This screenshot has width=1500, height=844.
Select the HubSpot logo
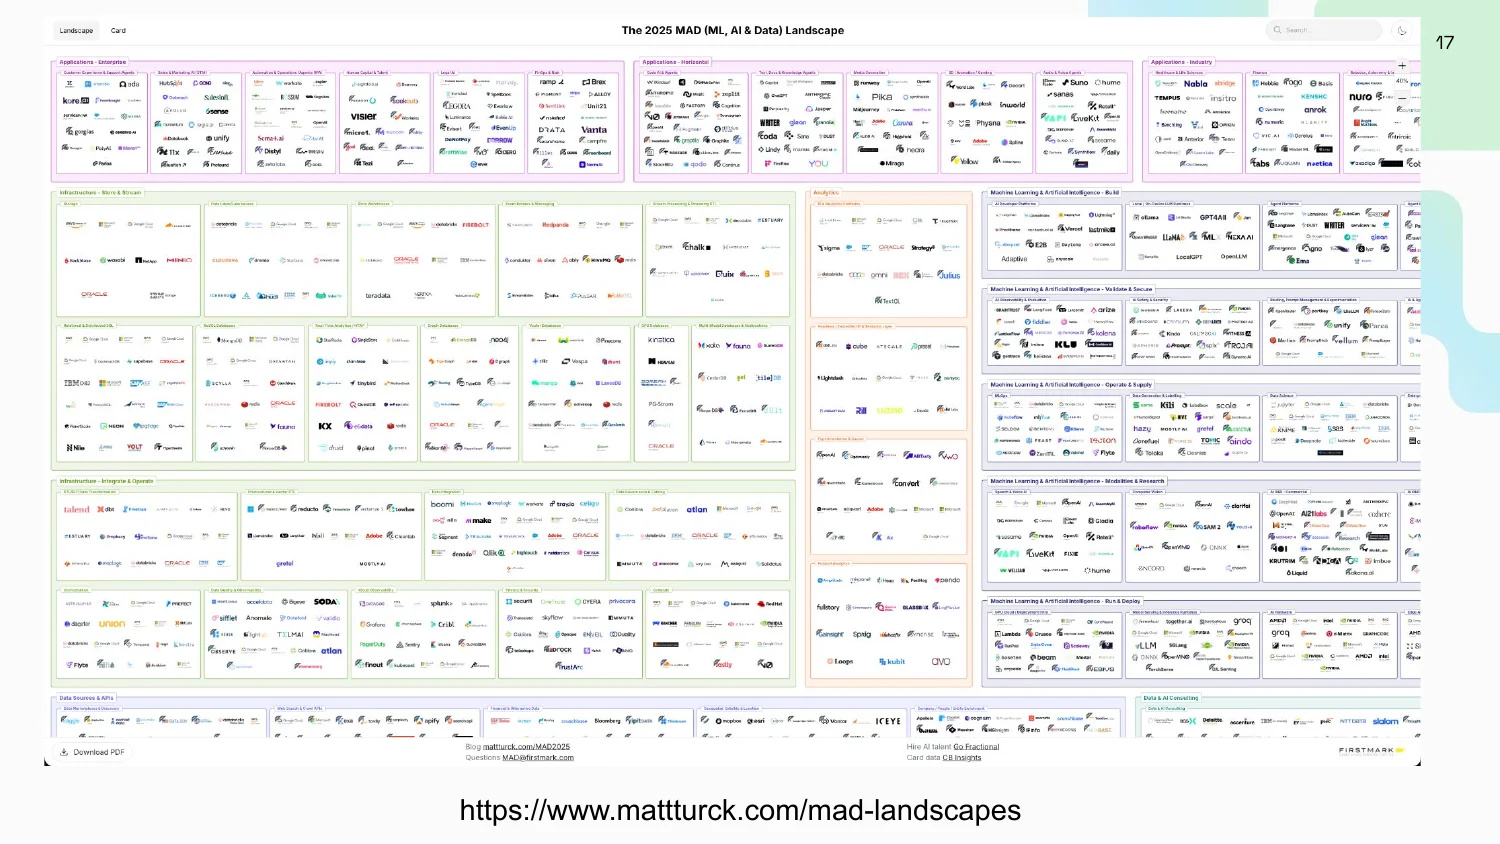coord(171,84)
